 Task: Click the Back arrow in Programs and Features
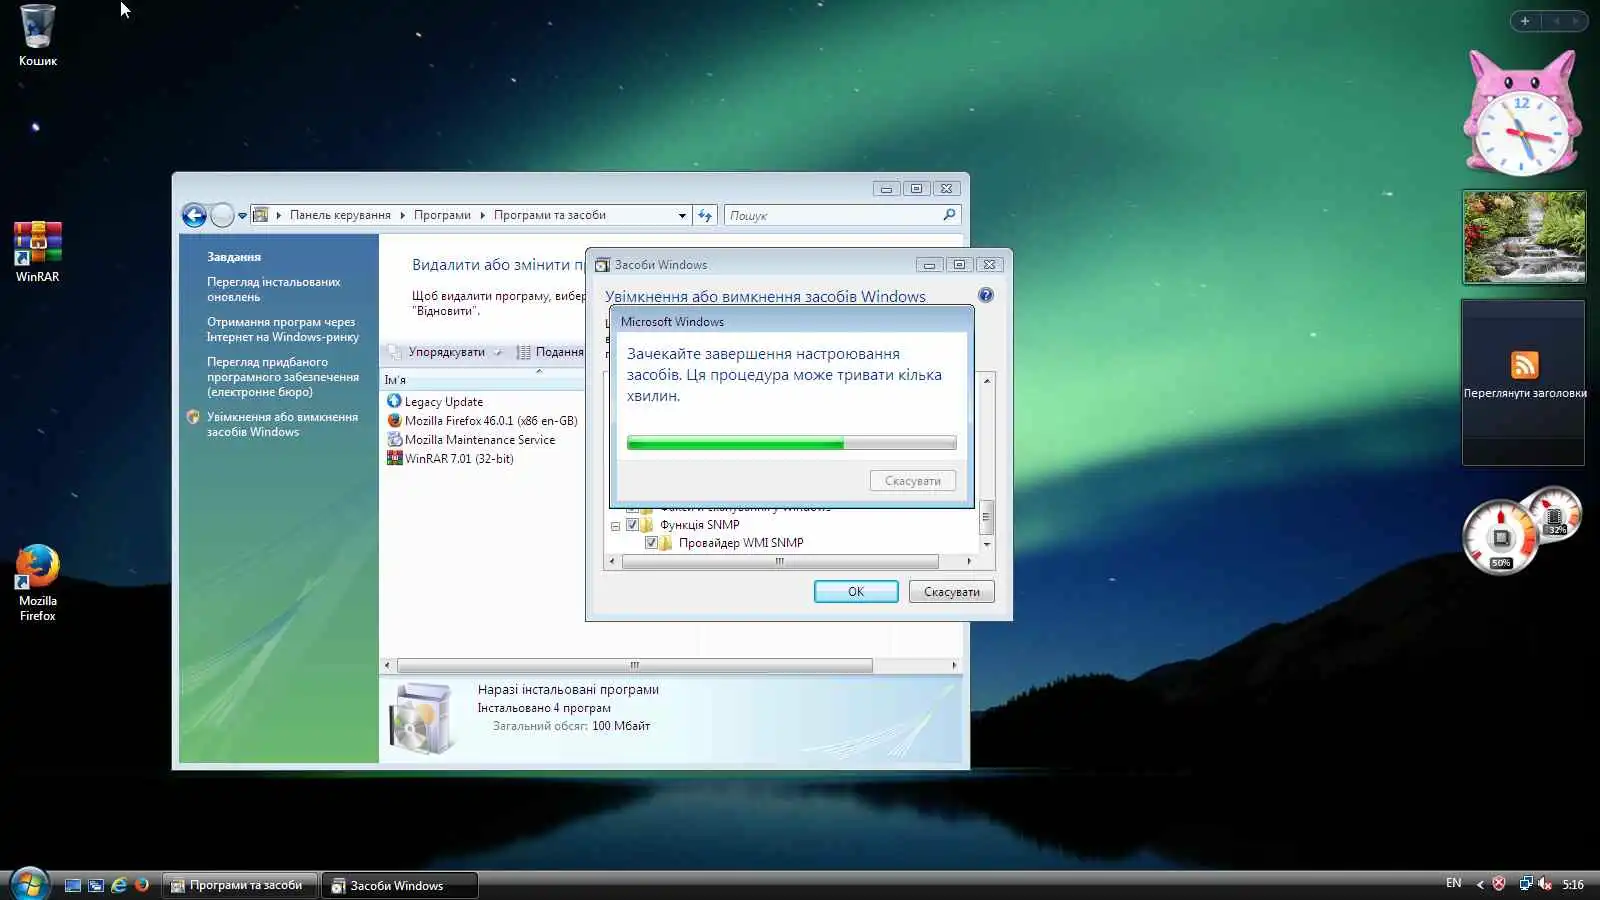pos(194,215)
